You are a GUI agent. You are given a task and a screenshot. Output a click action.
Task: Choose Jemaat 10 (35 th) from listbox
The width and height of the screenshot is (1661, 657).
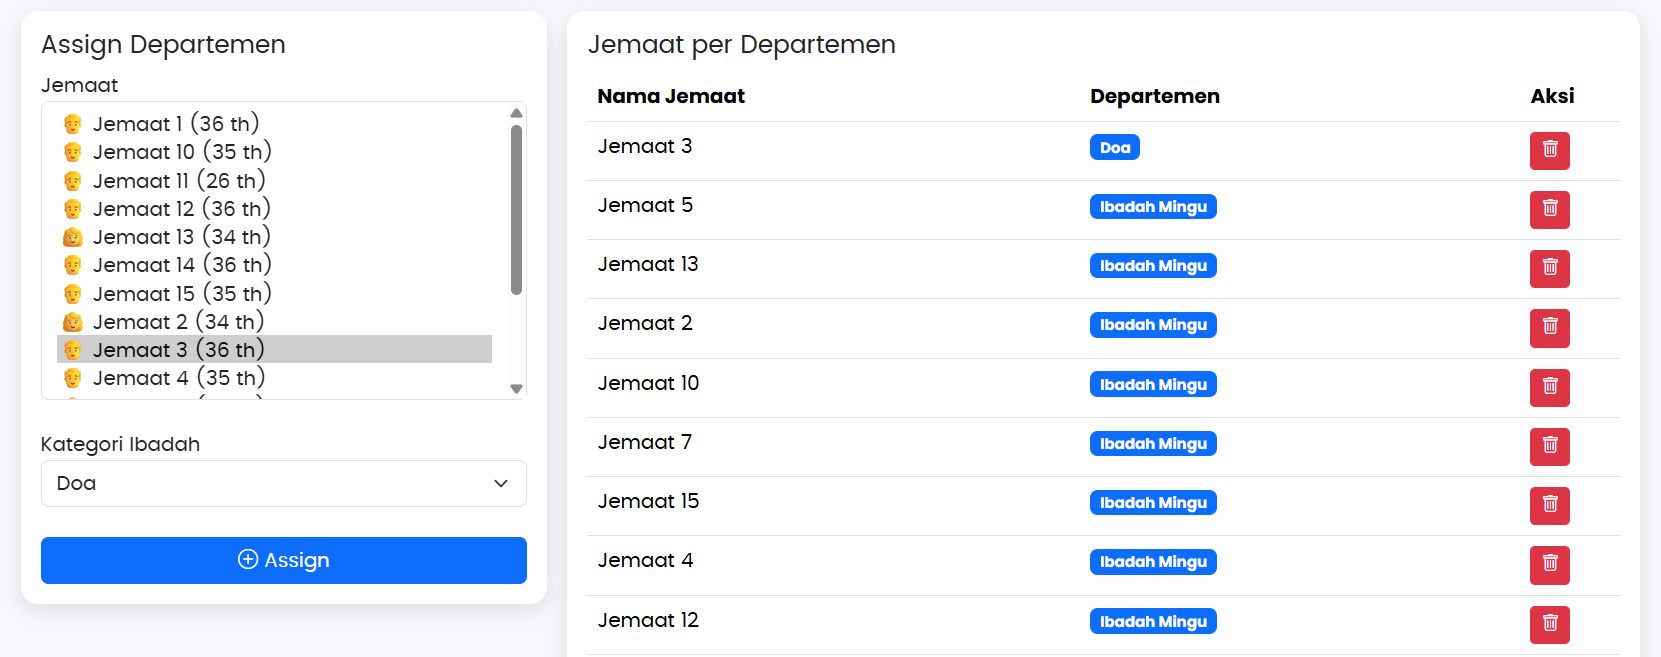182,152
